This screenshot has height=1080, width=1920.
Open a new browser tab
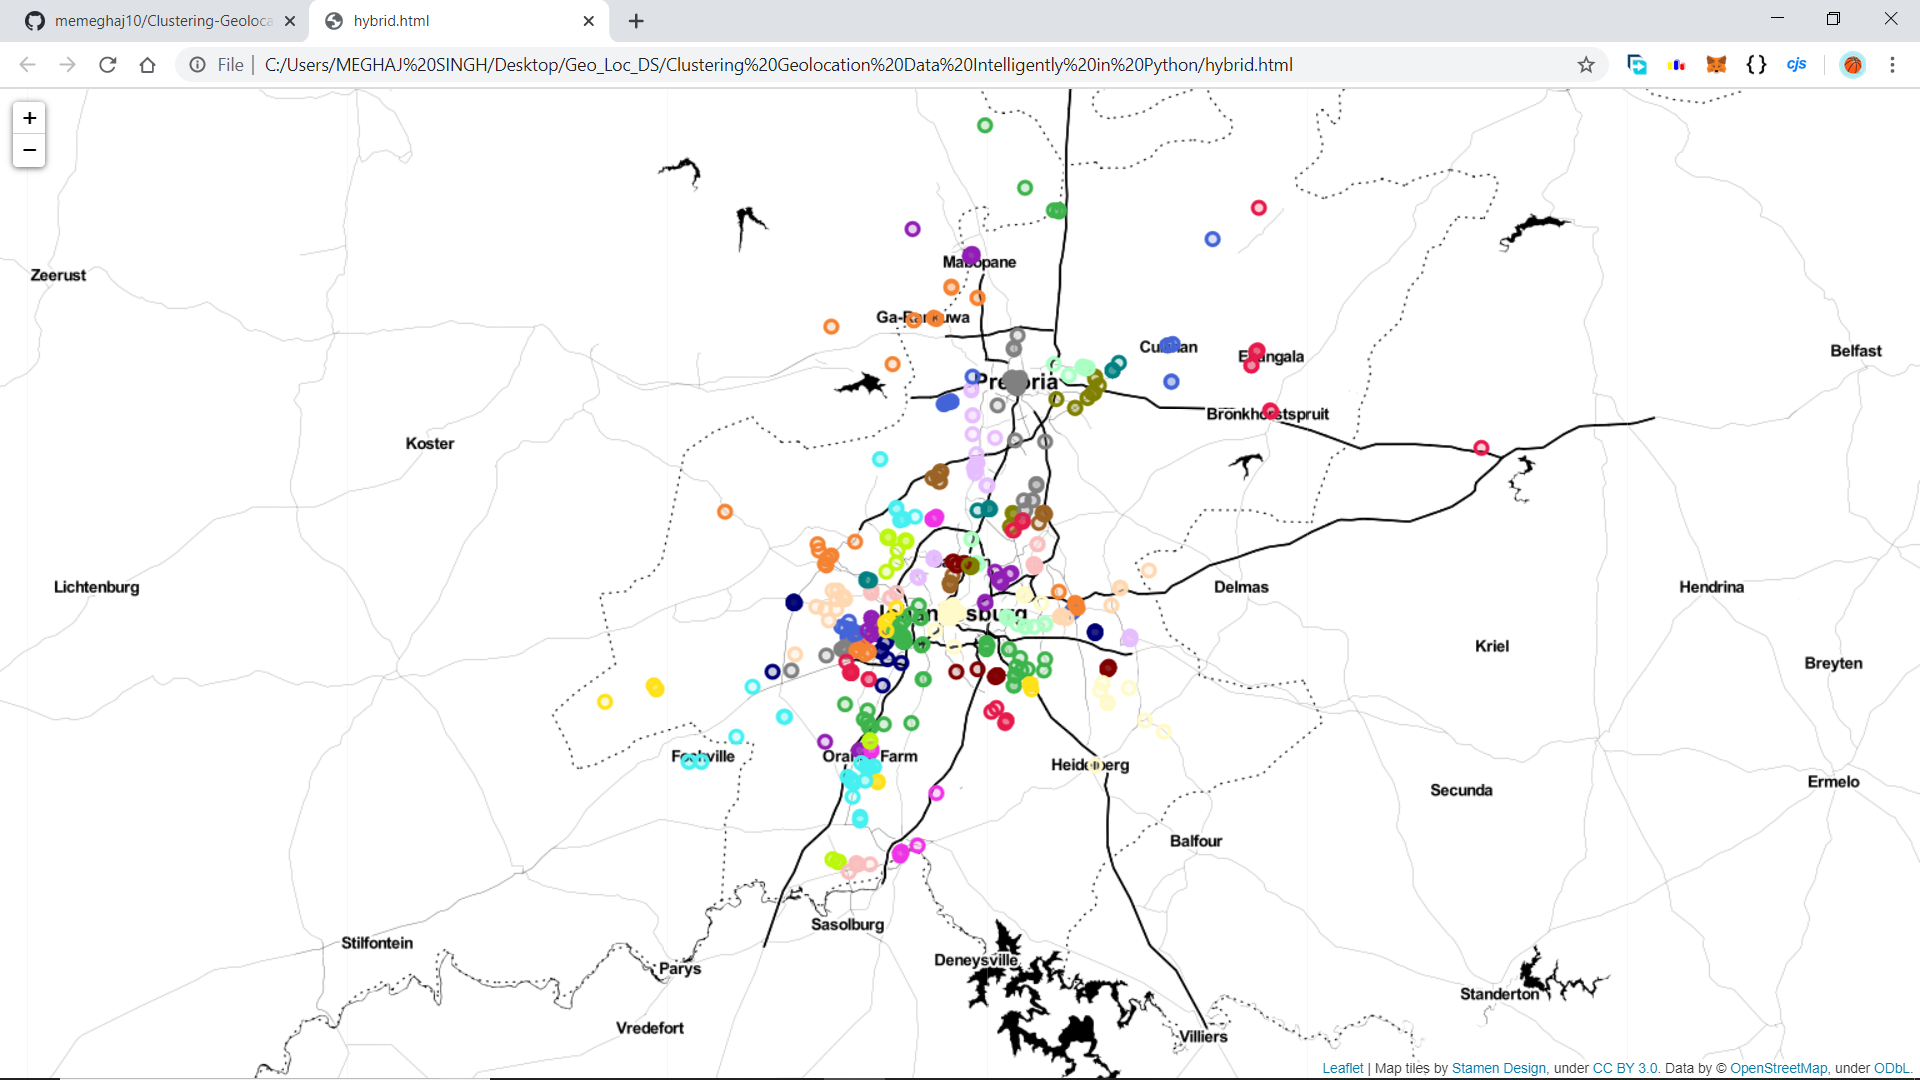[x=636, y=21]
